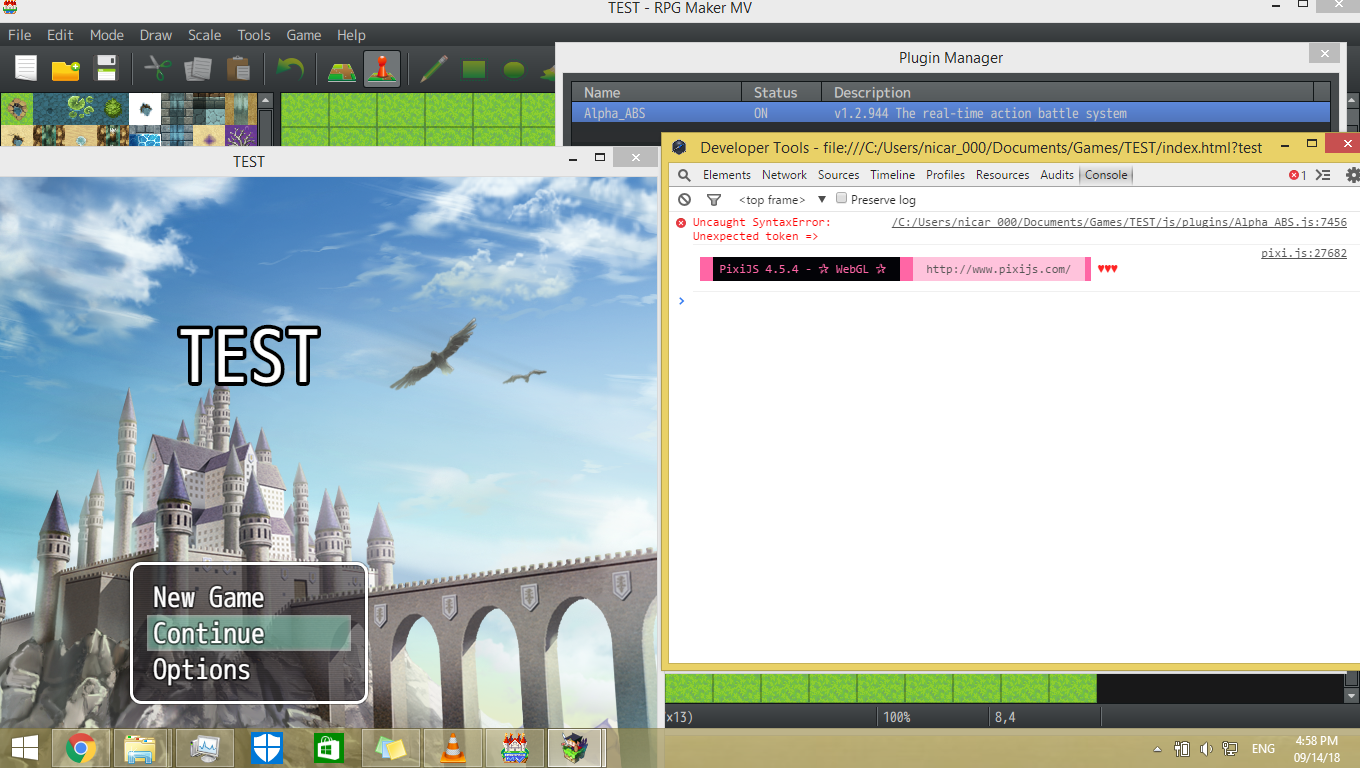Show the console drawer icon in DevTools
The image size is (1360, 768).
(1323, 175)
